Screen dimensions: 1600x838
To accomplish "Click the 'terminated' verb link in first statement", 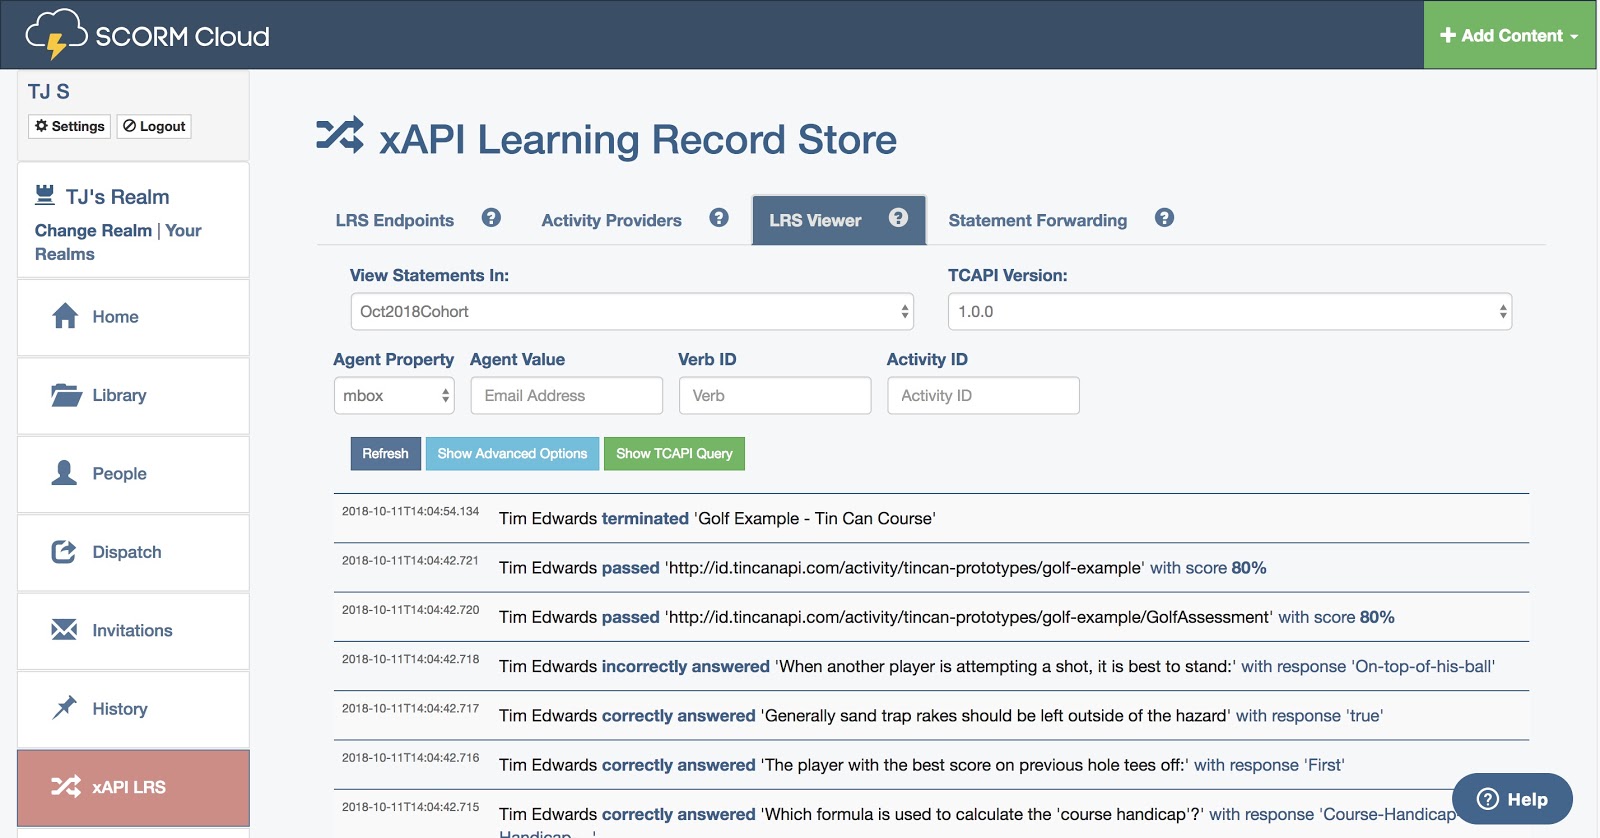I will click(645, 519).
